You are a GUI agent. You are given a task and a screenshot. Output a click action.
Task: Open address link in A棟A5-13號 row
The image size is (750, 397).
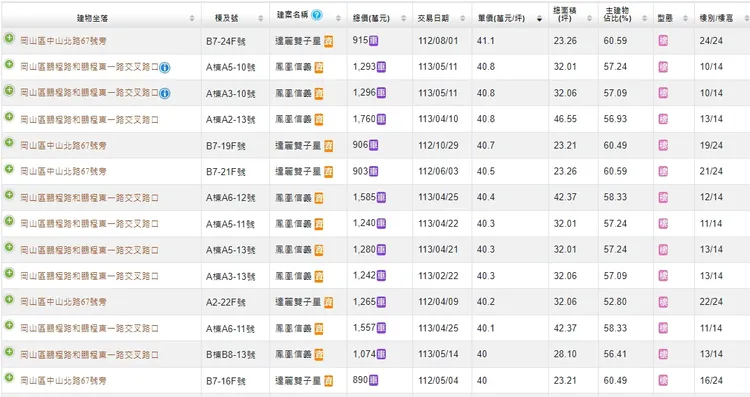coord(89,250)
